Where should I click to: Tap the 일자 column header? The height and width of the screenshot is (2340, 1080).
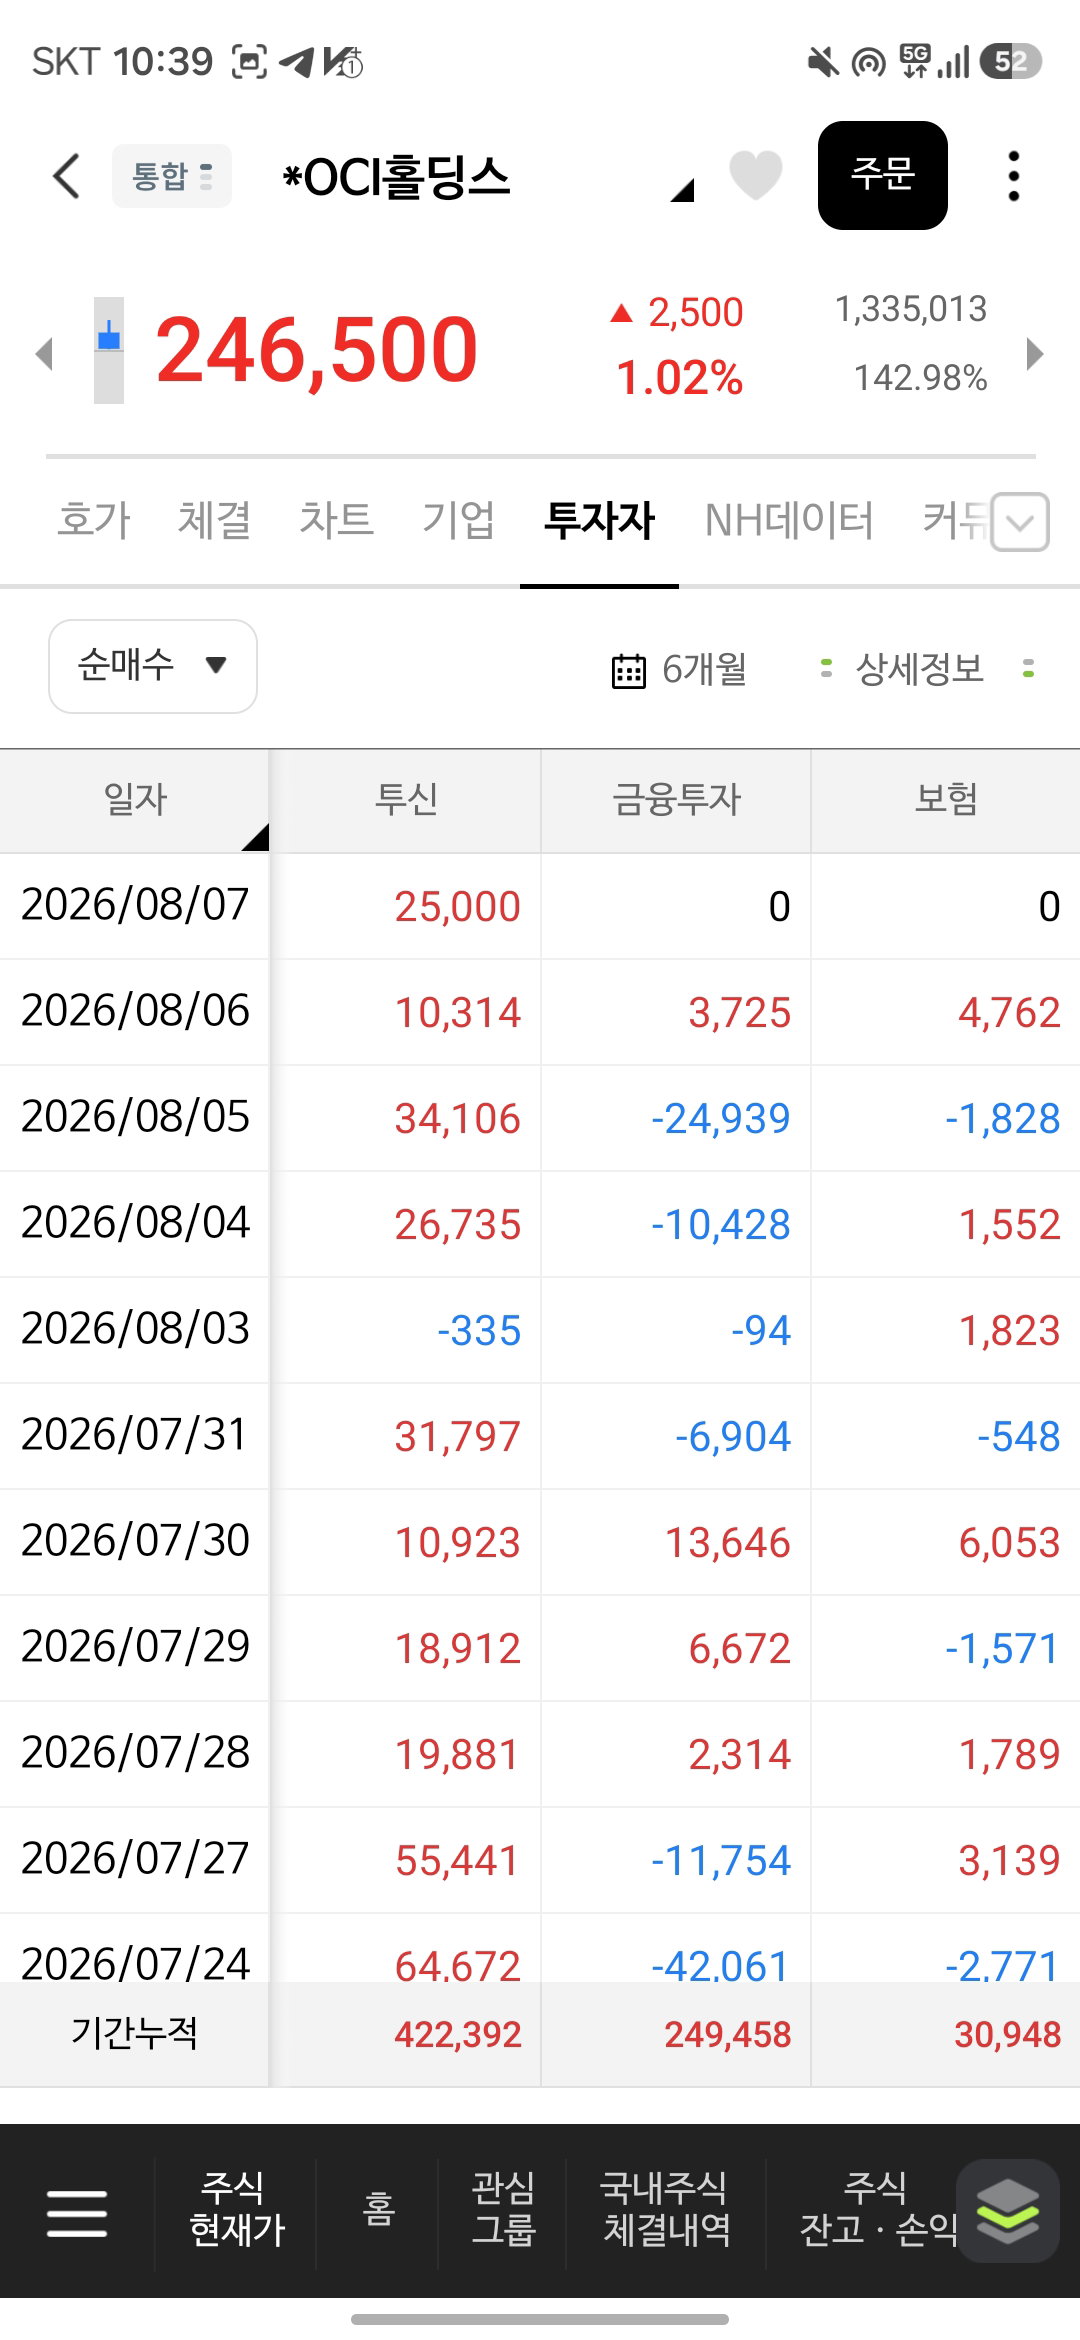(x=135, y=800)
